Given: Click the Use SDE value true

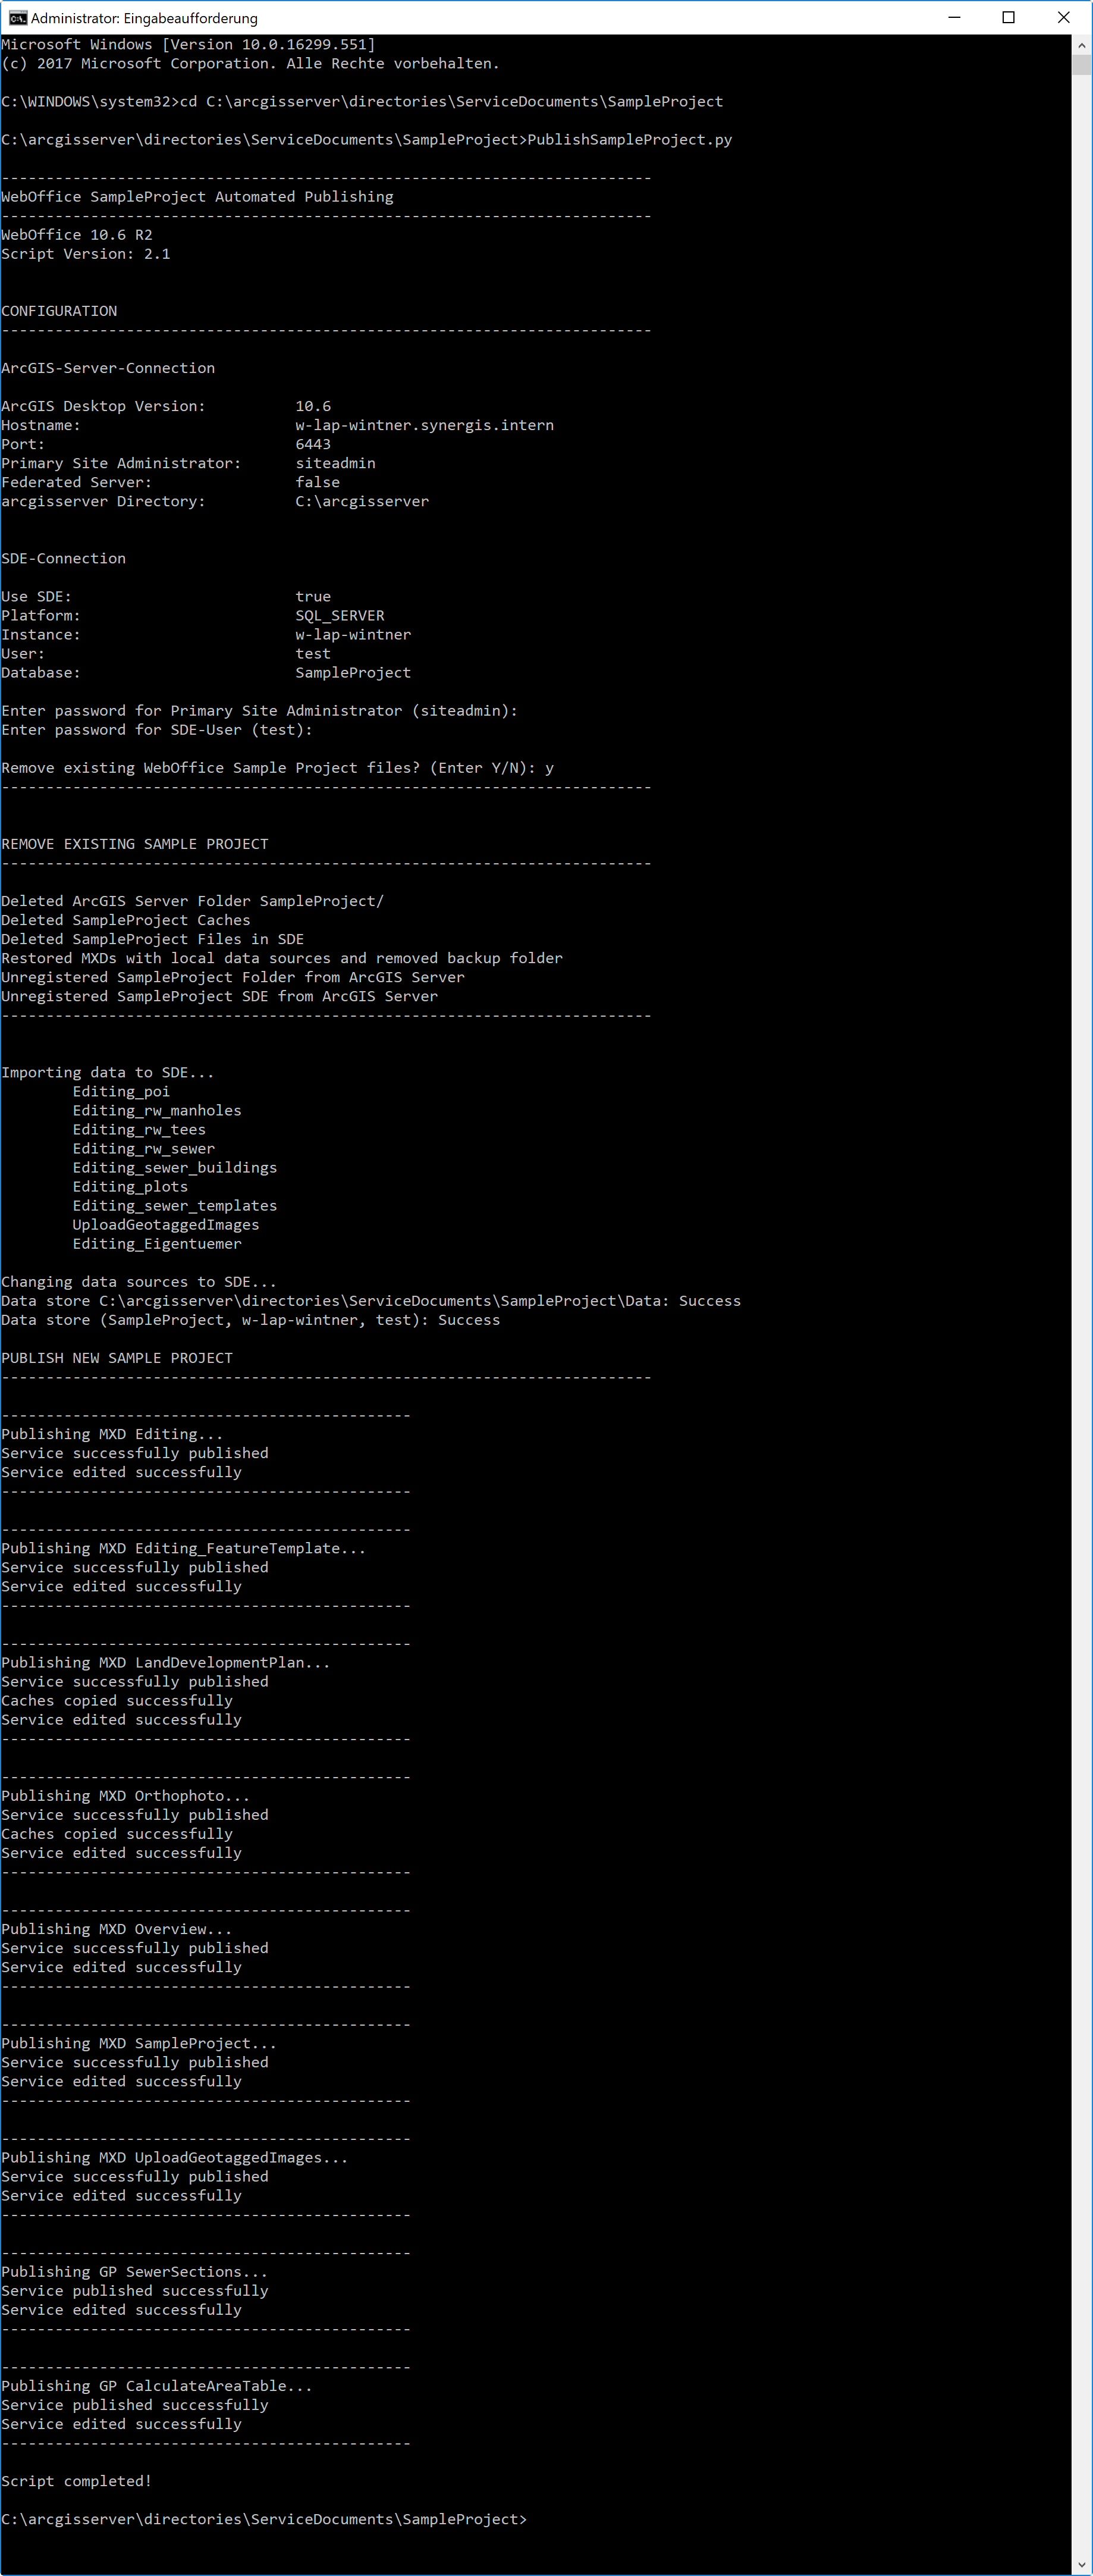Looking at the screenshot, I should [313, 596].
